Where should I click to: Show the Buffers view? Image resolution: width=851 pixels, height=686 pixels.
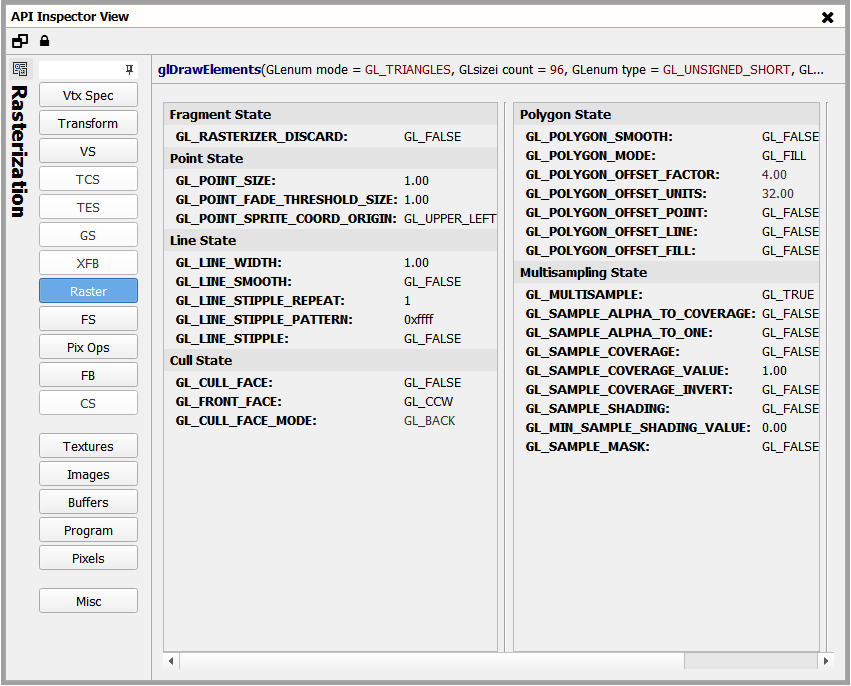coord(88,503)
